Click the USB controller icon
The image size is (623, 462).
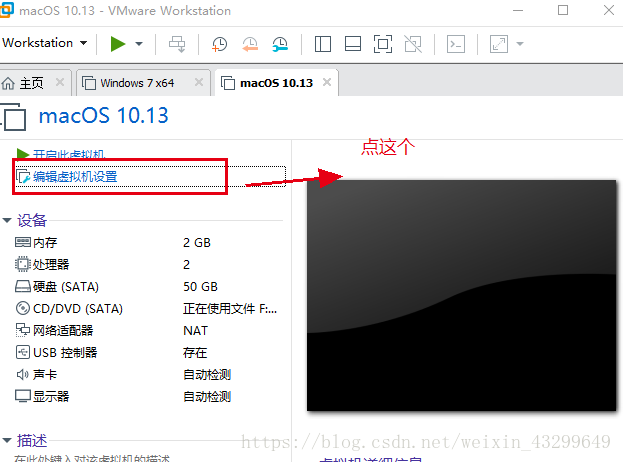(23, 352)
